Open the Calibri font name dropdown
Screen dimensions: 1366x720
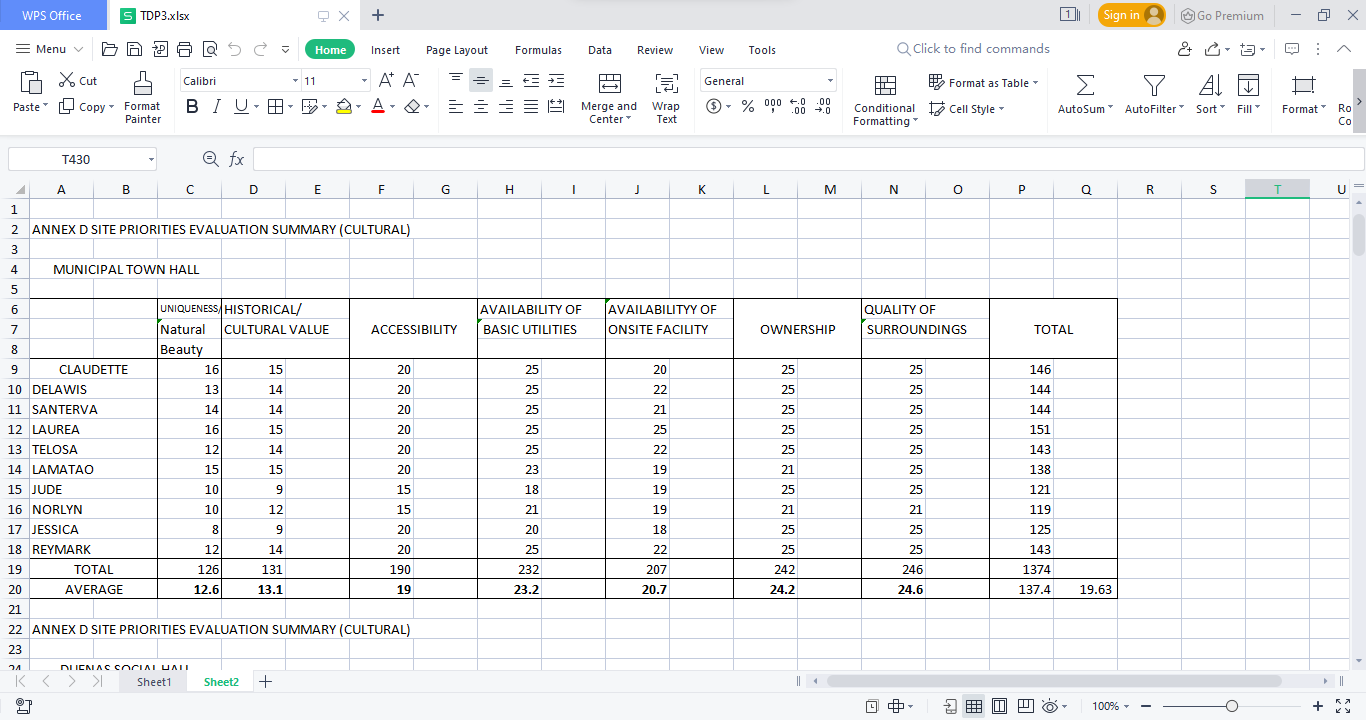tap(295, 81)
